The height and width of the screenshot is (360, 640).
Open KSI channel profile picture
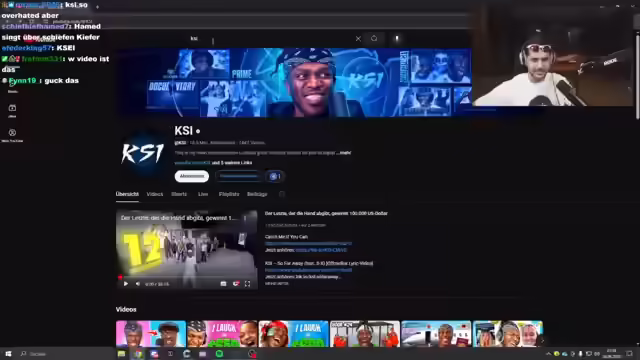coord(142,153)
